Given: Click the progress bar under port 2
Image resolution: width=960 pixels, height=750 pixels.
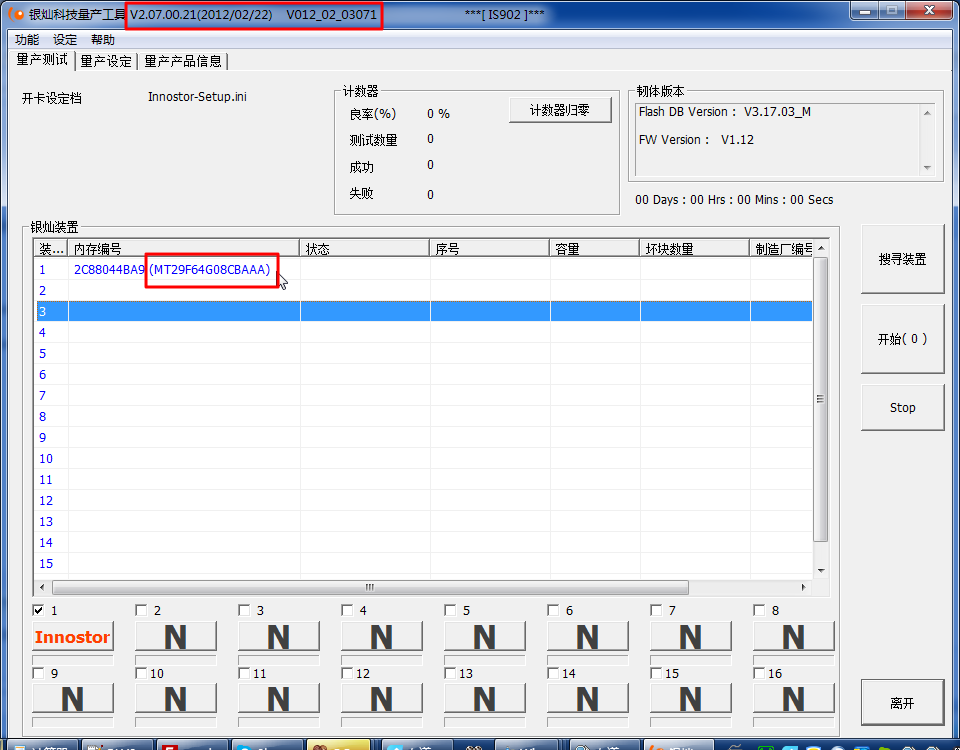Looking at the screenshot, I should pyautogui.click(x=176, y=660).
